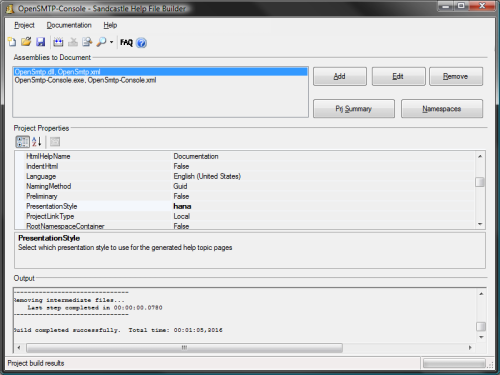Click the property grid scrollbar thumb
Image resolution: width=500 pixels, height=375 pixels.
point(480,182)
